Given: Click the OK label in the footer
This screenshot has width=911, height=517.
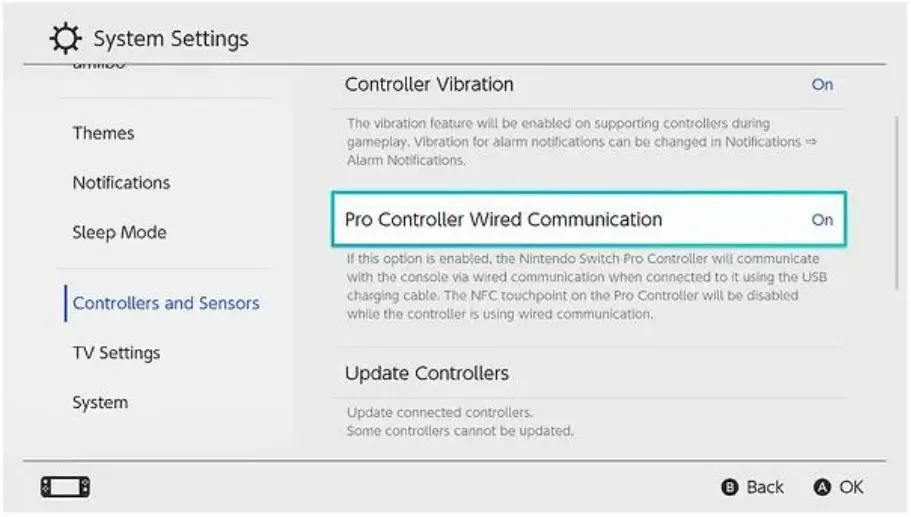Looking at the screenshot, I should coord(850,487).
